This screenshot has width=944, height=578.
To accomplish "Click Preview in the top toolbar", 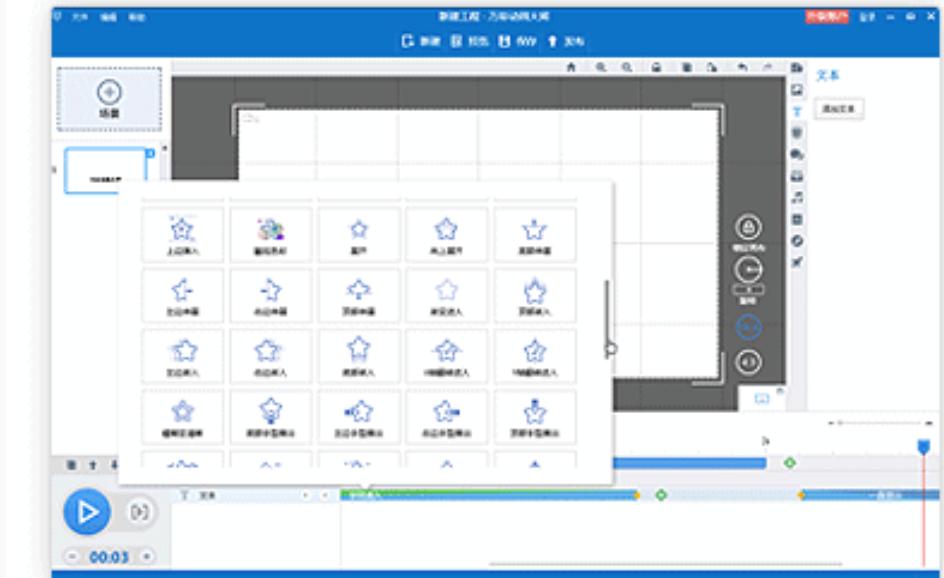I will (470, 41).
